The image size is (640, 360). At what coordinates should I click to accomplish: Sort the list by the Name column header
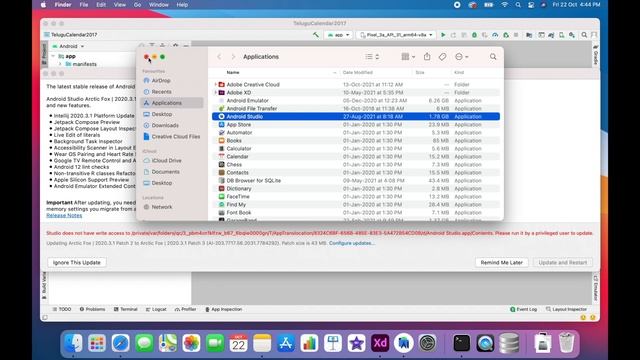[x=233, y=72]
